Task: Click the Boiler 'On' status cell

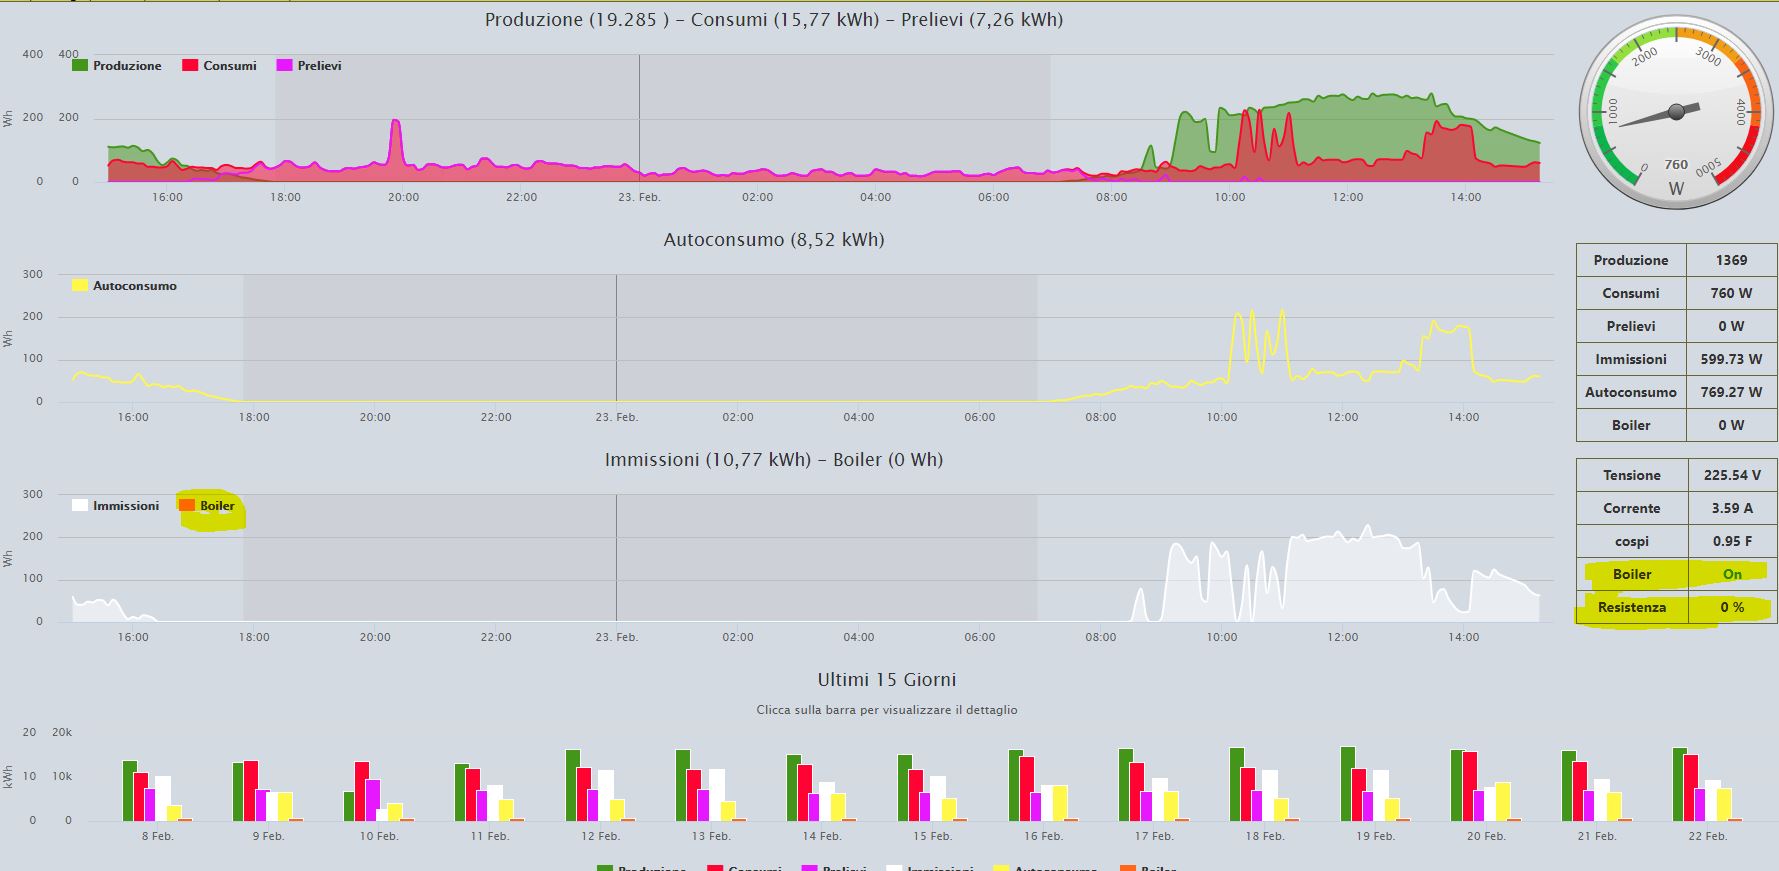Action: tap(1732, 574)
